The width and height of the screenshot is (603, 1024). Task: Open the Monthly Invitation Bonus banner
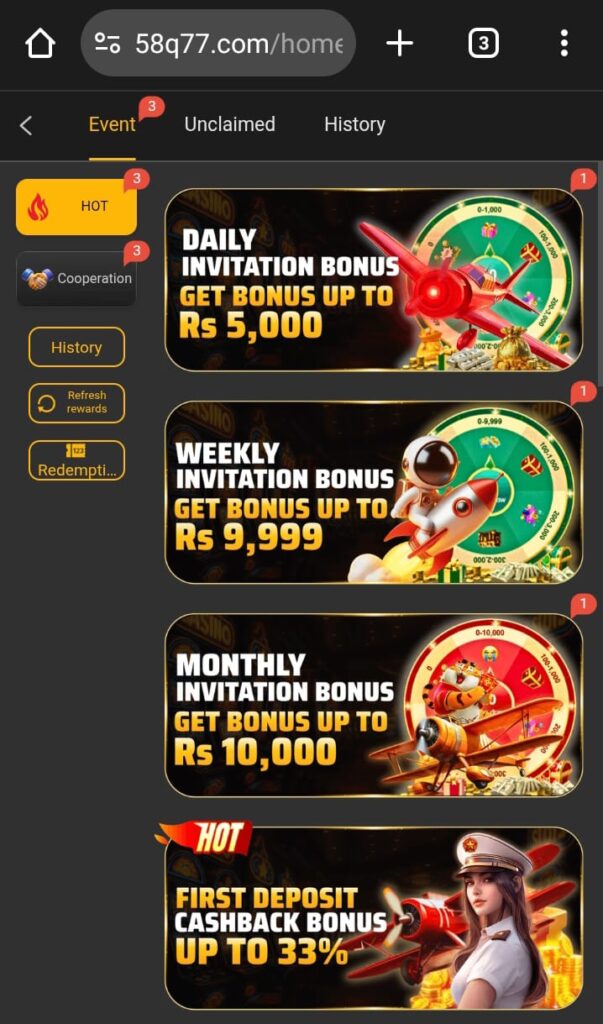pos(374,705)
